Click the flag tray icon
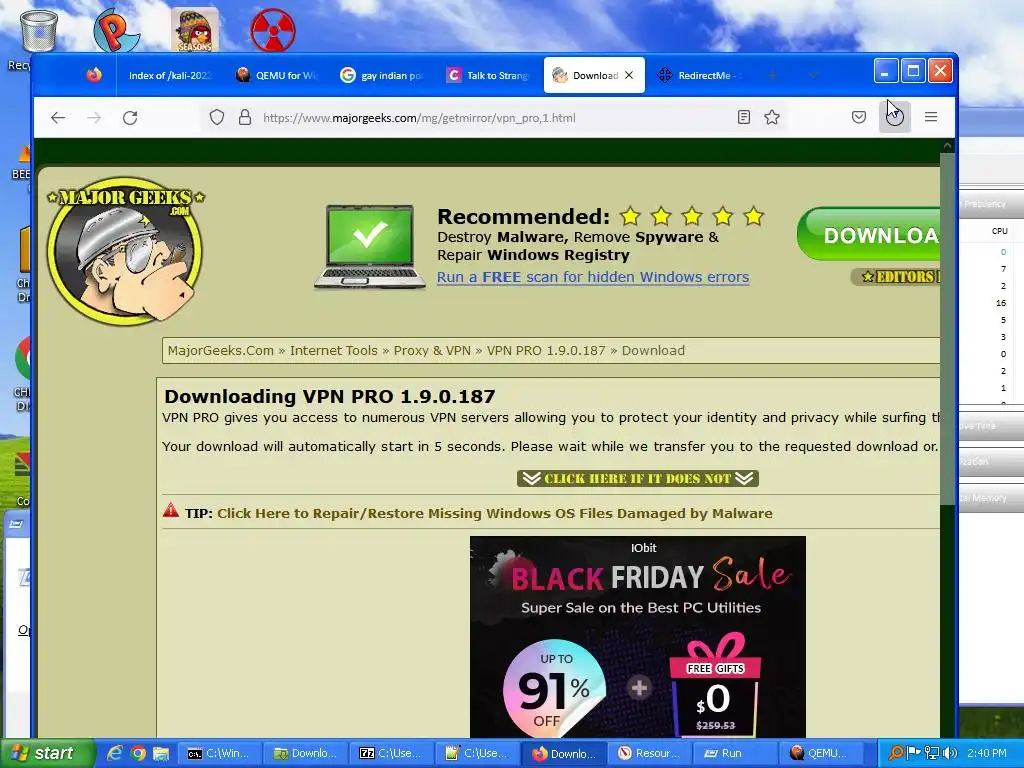Screen dimensions: 1024x768 pyautogui.click(x=914, y=753)
